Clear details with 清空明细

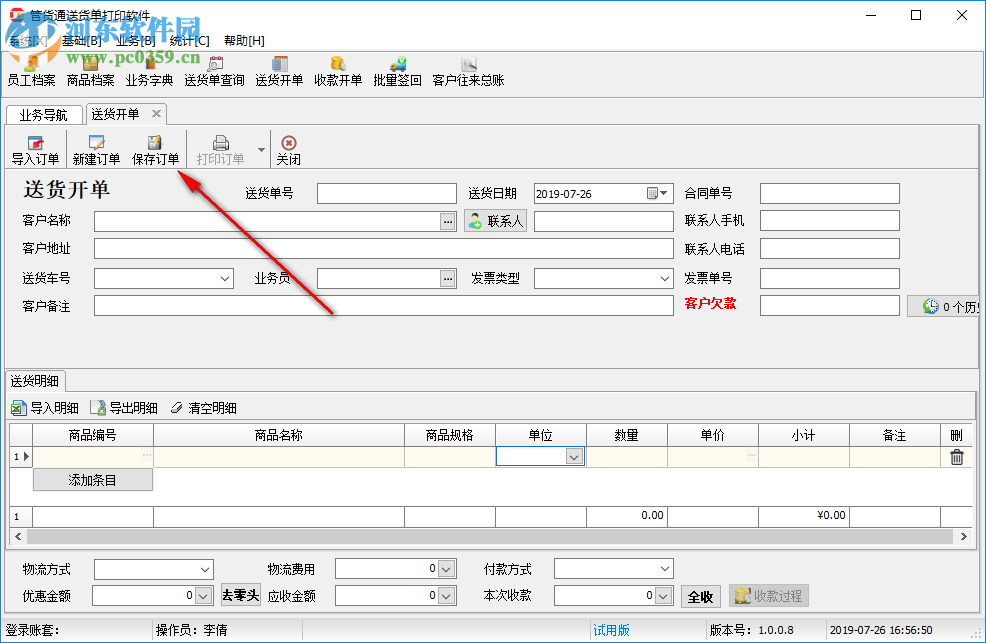(x=204, y=408)
